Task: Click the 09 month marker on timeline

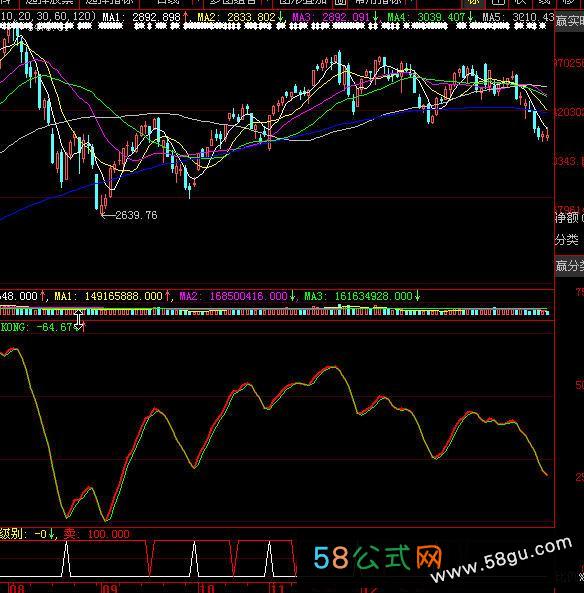Action: click(x=109, y=588)
